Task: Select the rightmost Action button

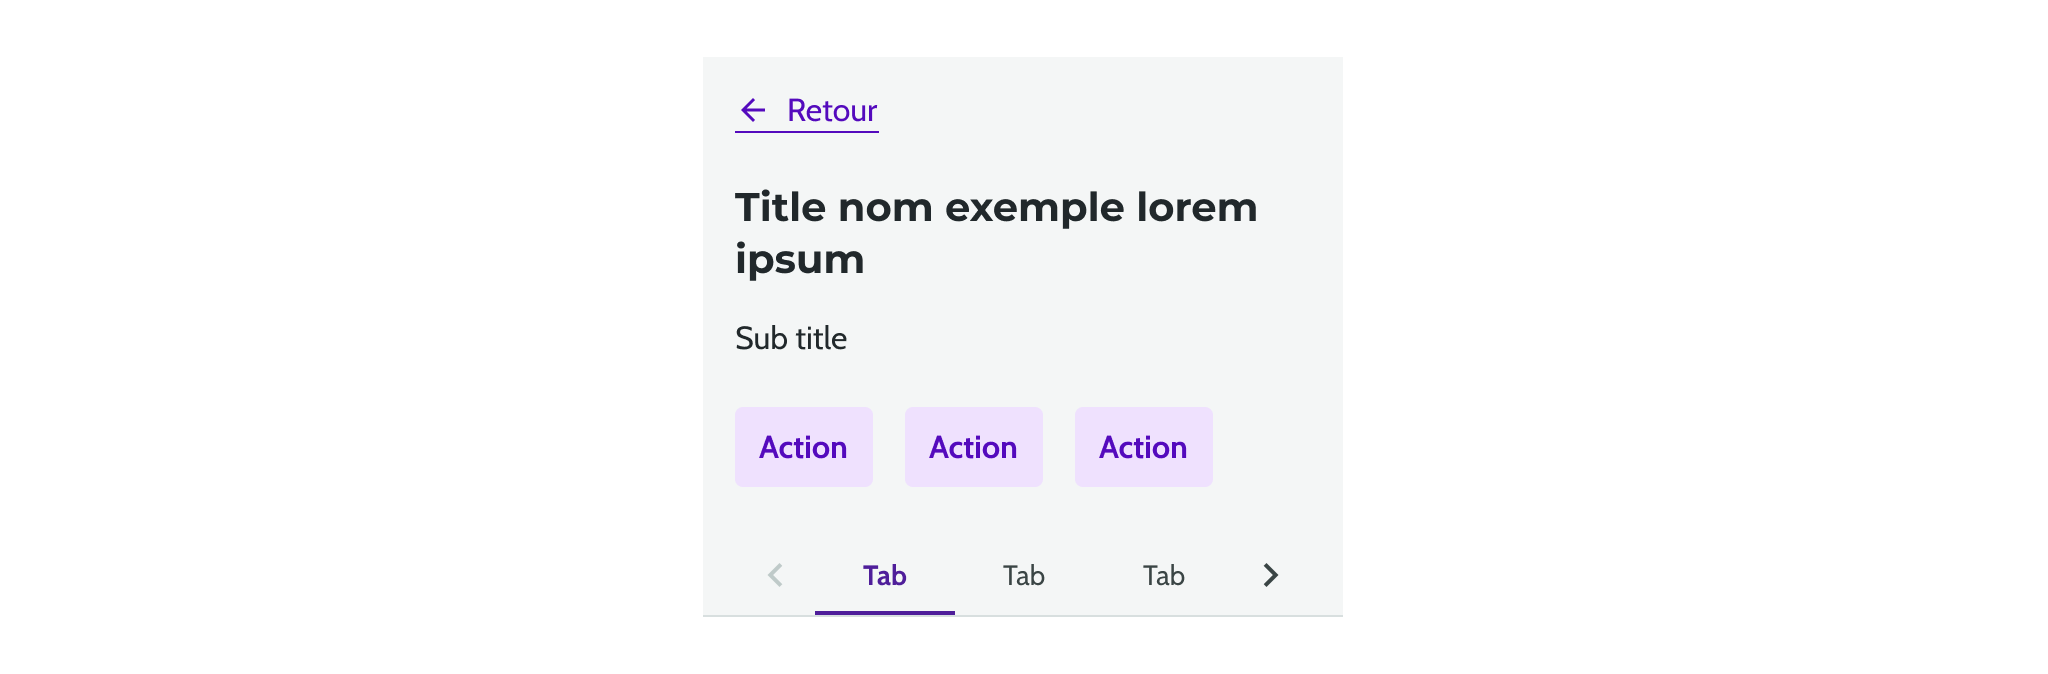Action: pyautogui.click(x=1144, y=447)
